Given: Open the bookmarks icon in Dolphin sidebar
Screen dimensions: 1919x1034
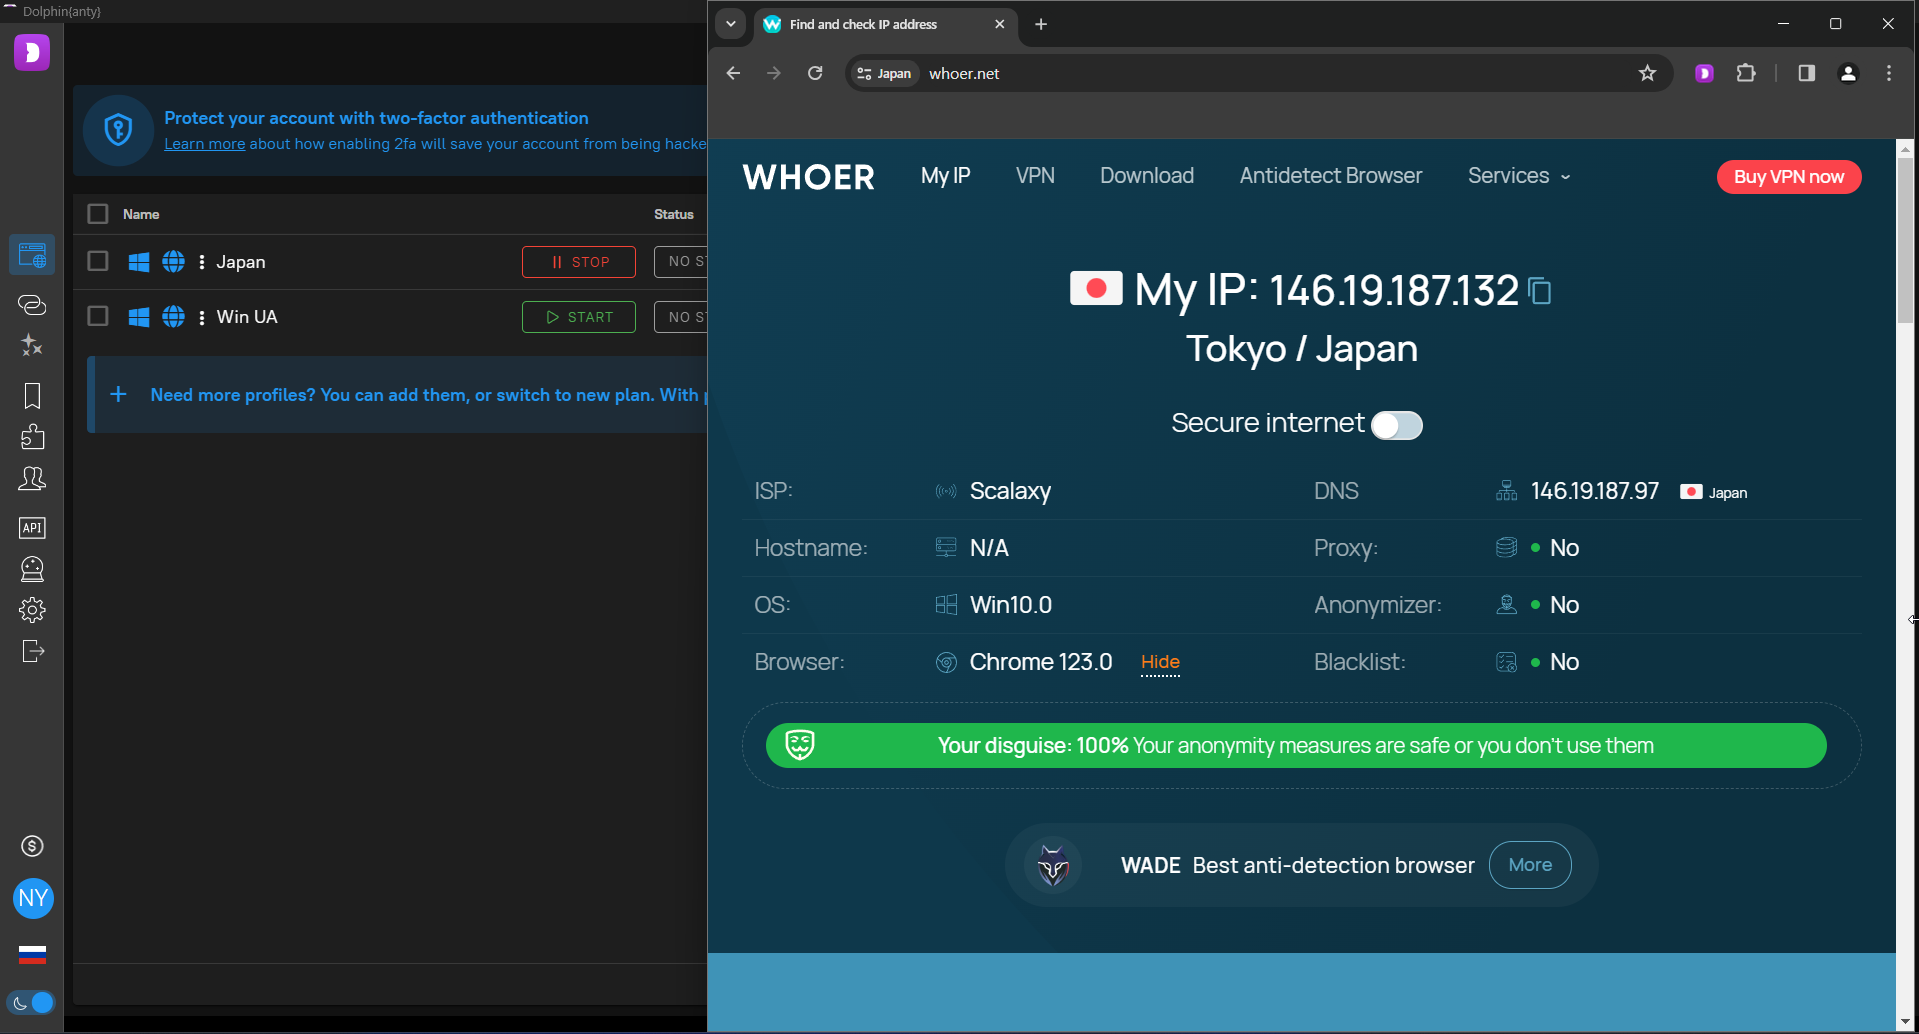Looking at the screenshot, I should click(x=32, y=396).
